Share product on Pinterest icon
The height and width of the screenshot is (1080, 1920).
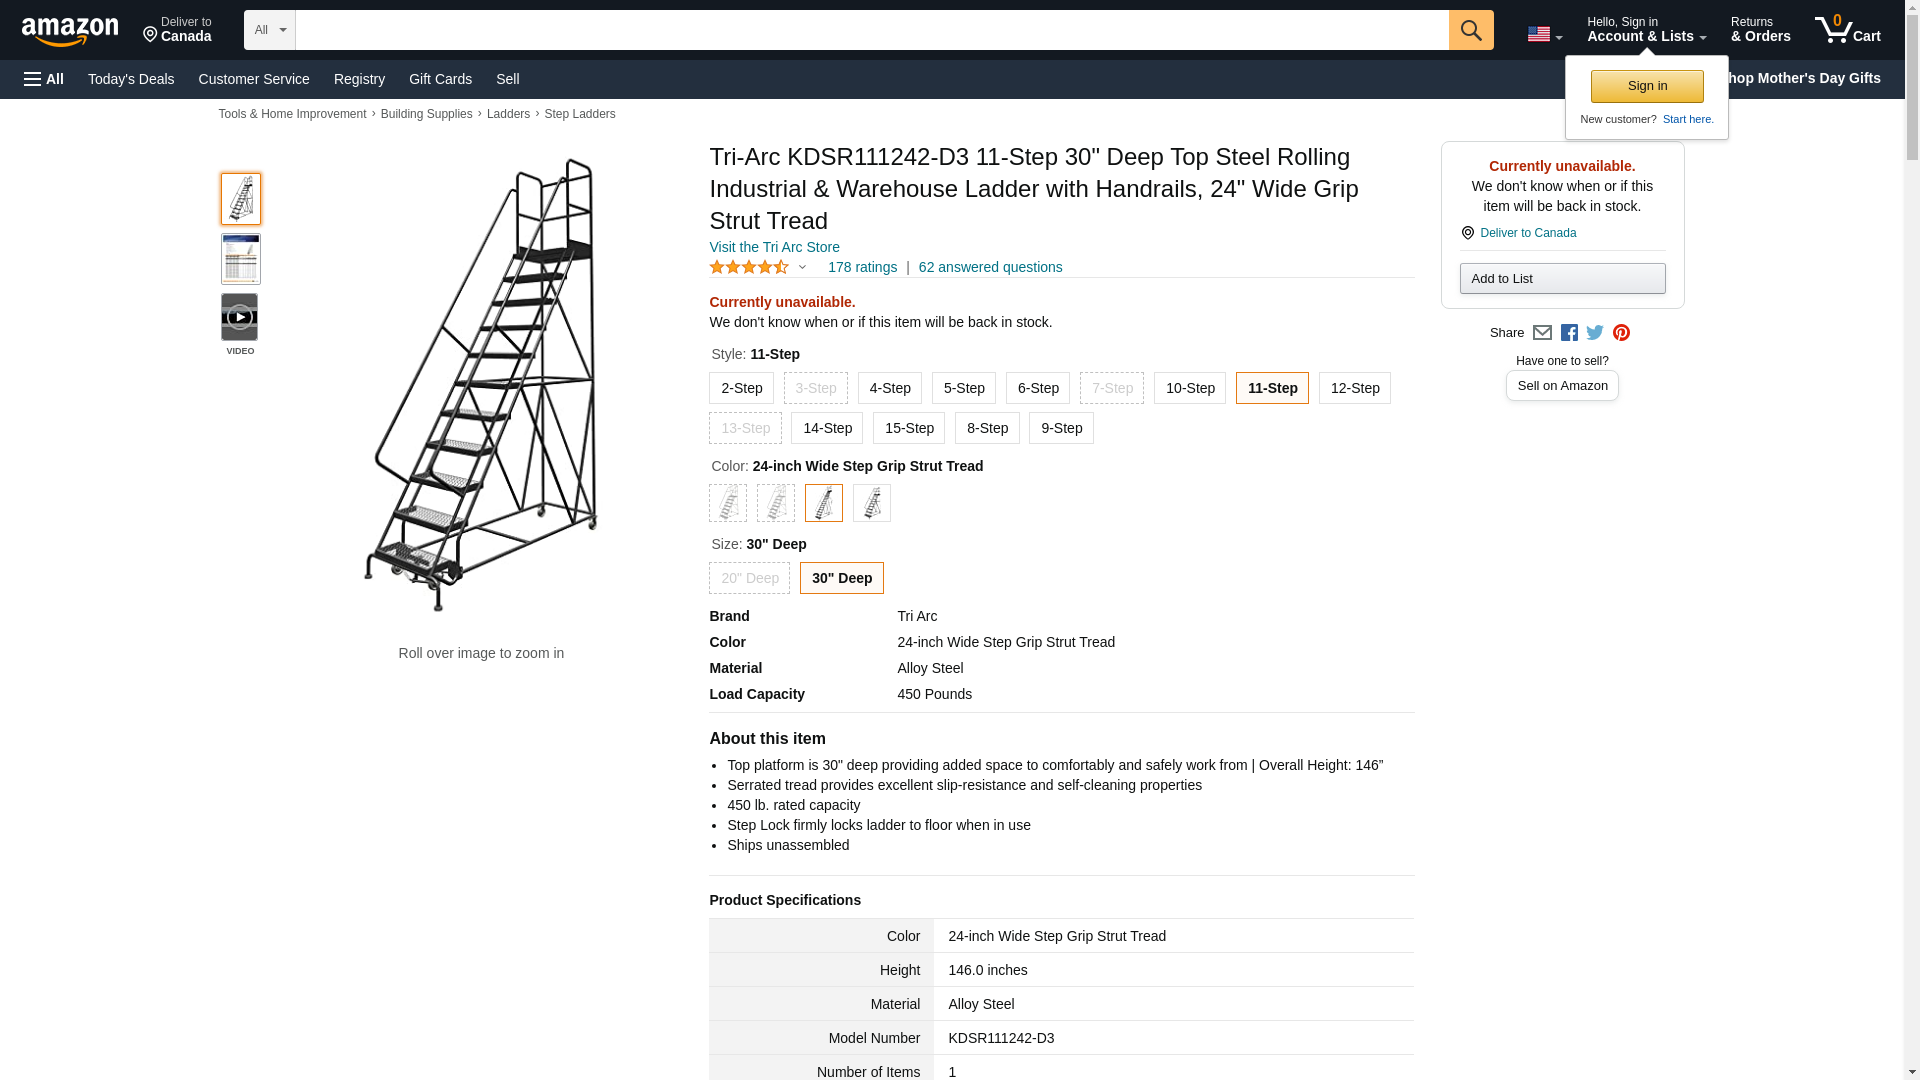1621,333
